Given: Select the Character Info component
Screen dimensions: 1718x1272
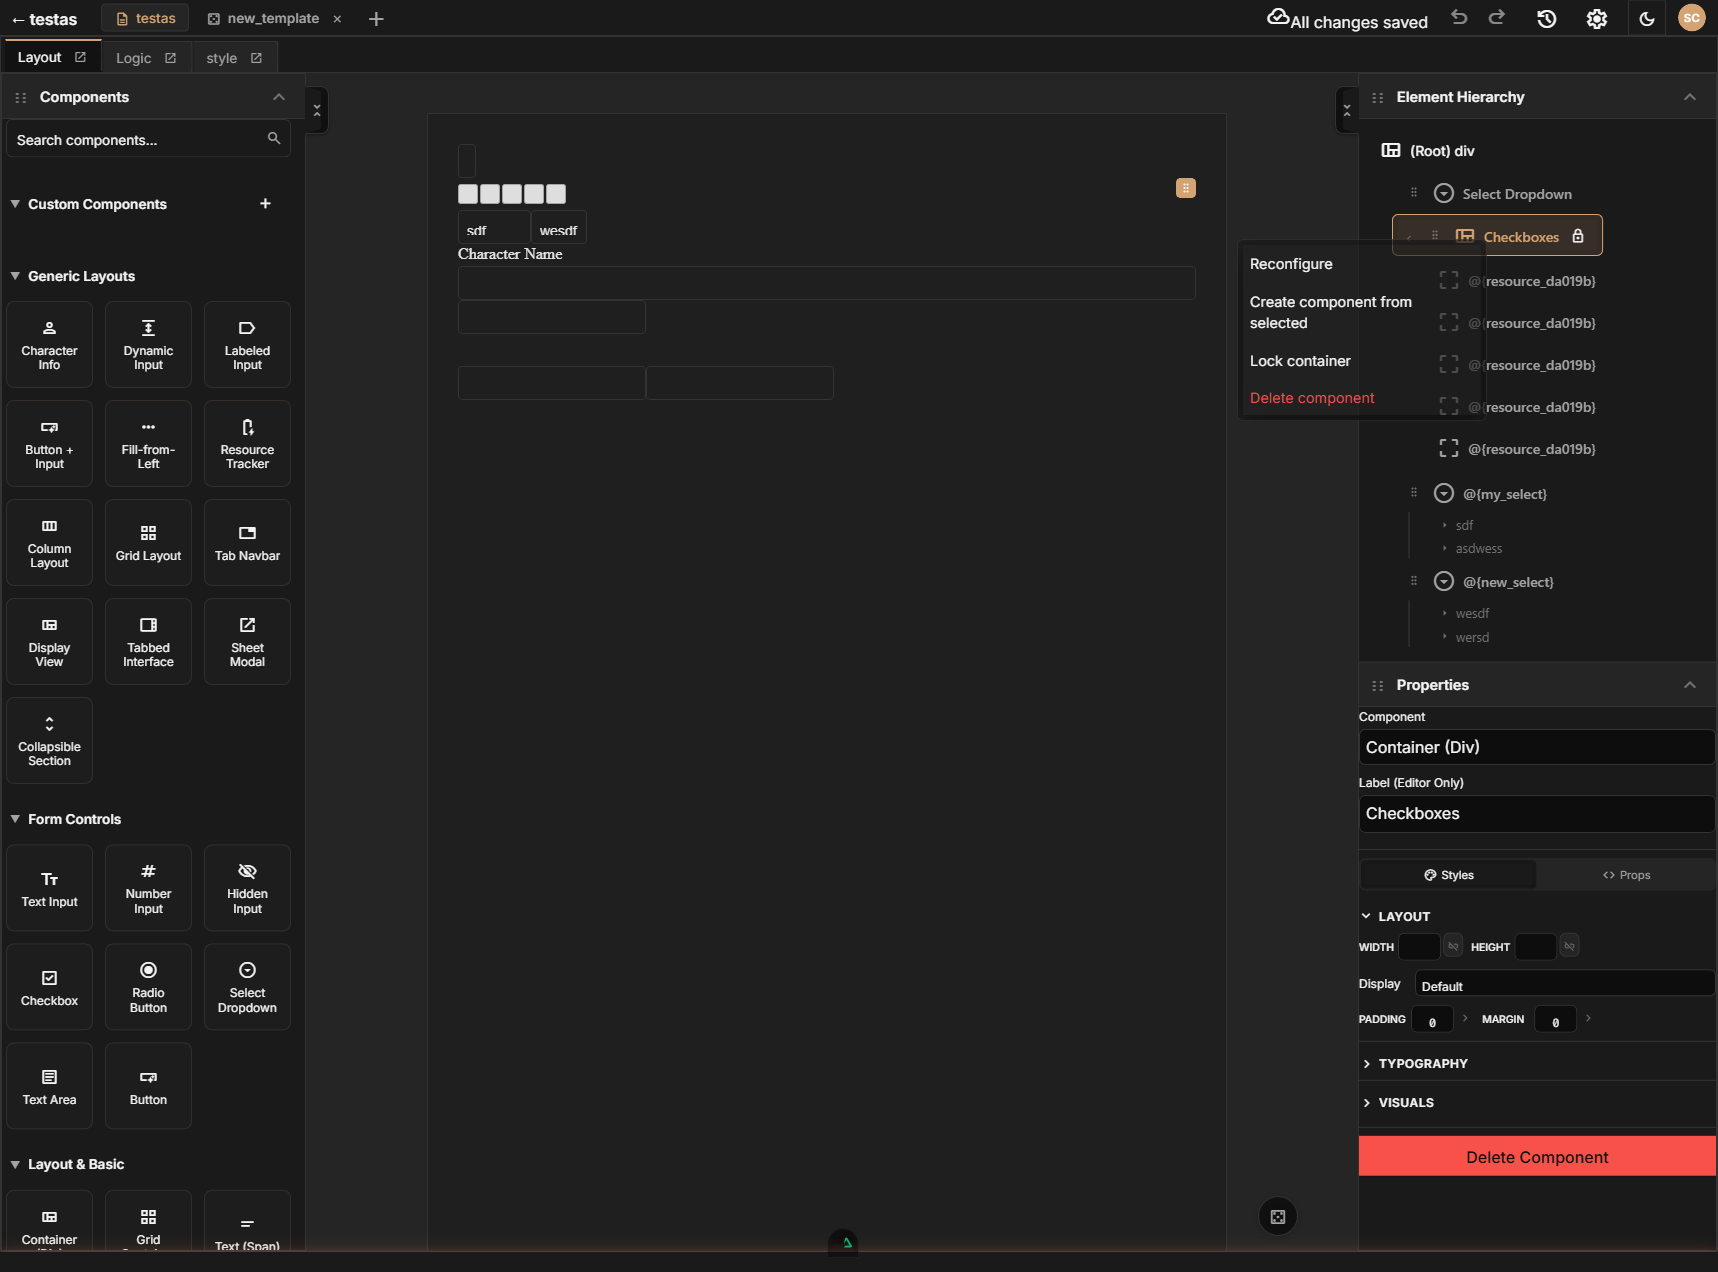Looking at the screenshot, I should pyautogui.click(x=49, y=344).
